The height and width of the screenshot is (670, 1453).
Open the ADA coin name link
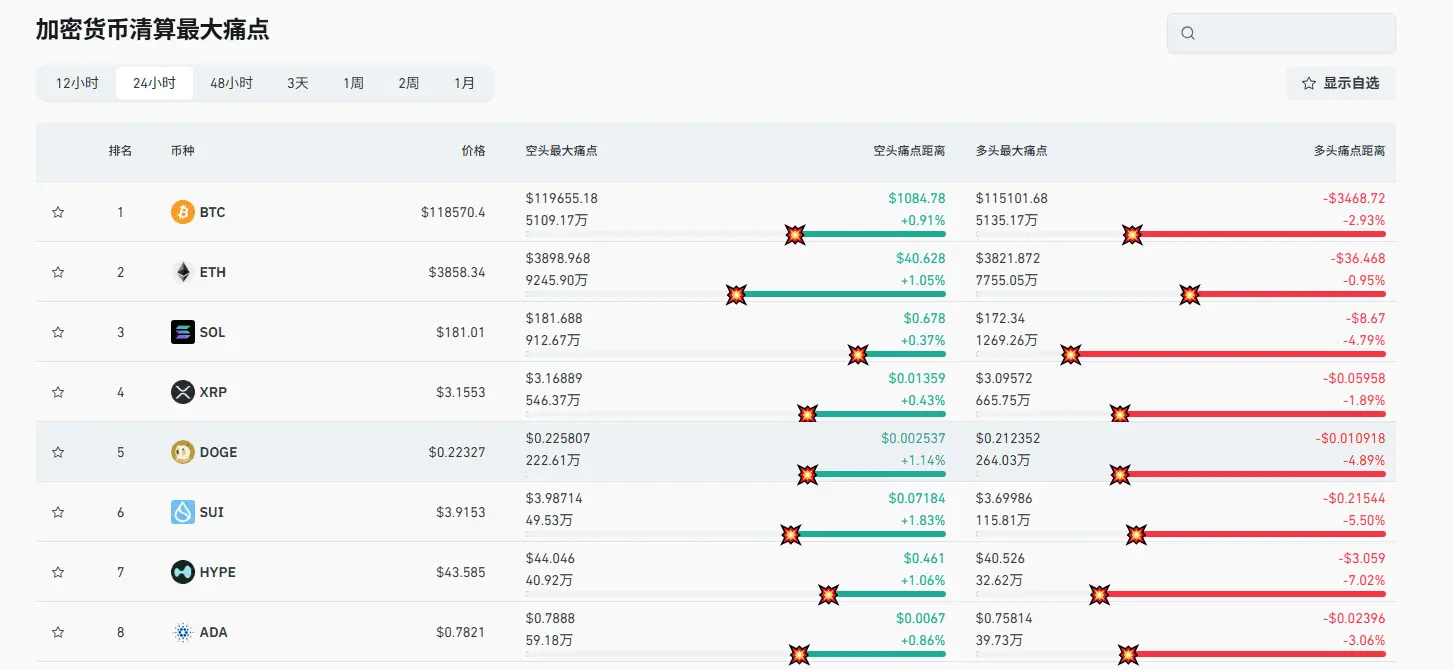coord(213,632)
